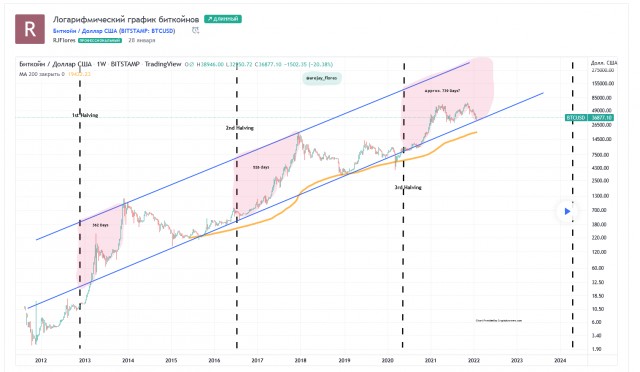Open the RJFlores author profile
Viewport: 640px width, 372px height.
64,40
